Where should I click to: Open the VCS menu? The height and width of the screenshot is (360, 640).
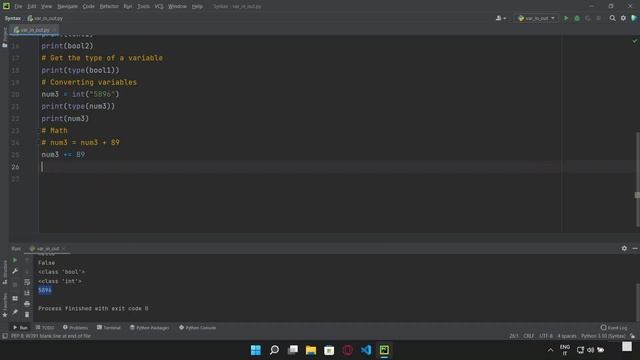[159, 7]
